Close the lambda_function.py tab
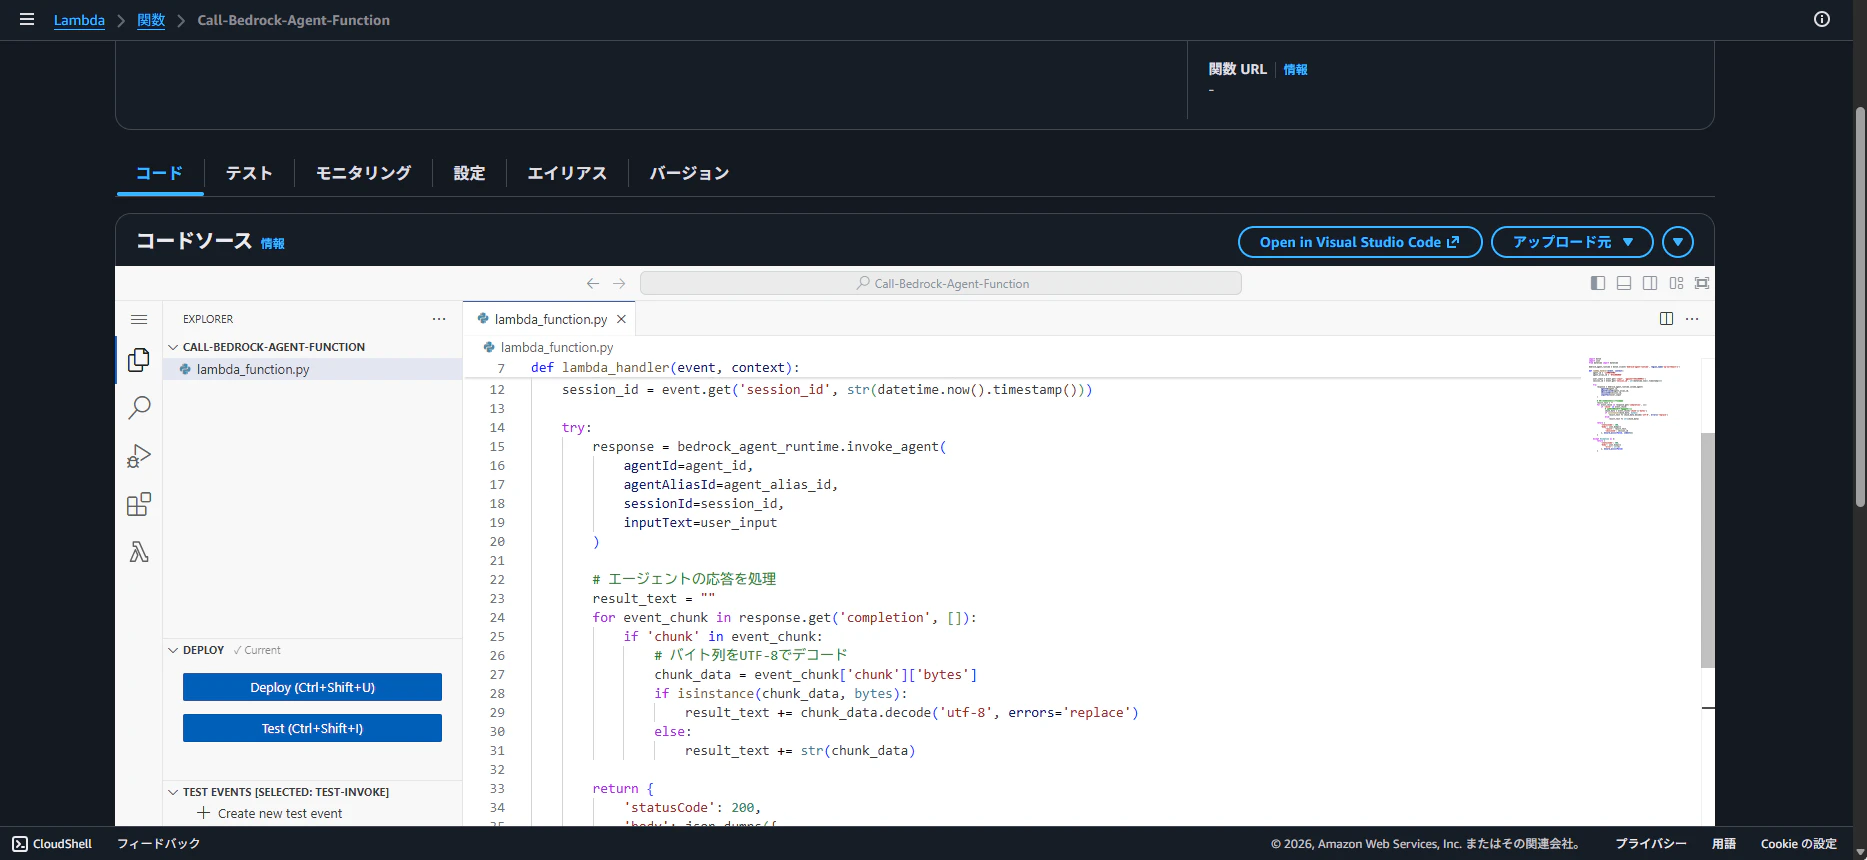 (621, 319)
